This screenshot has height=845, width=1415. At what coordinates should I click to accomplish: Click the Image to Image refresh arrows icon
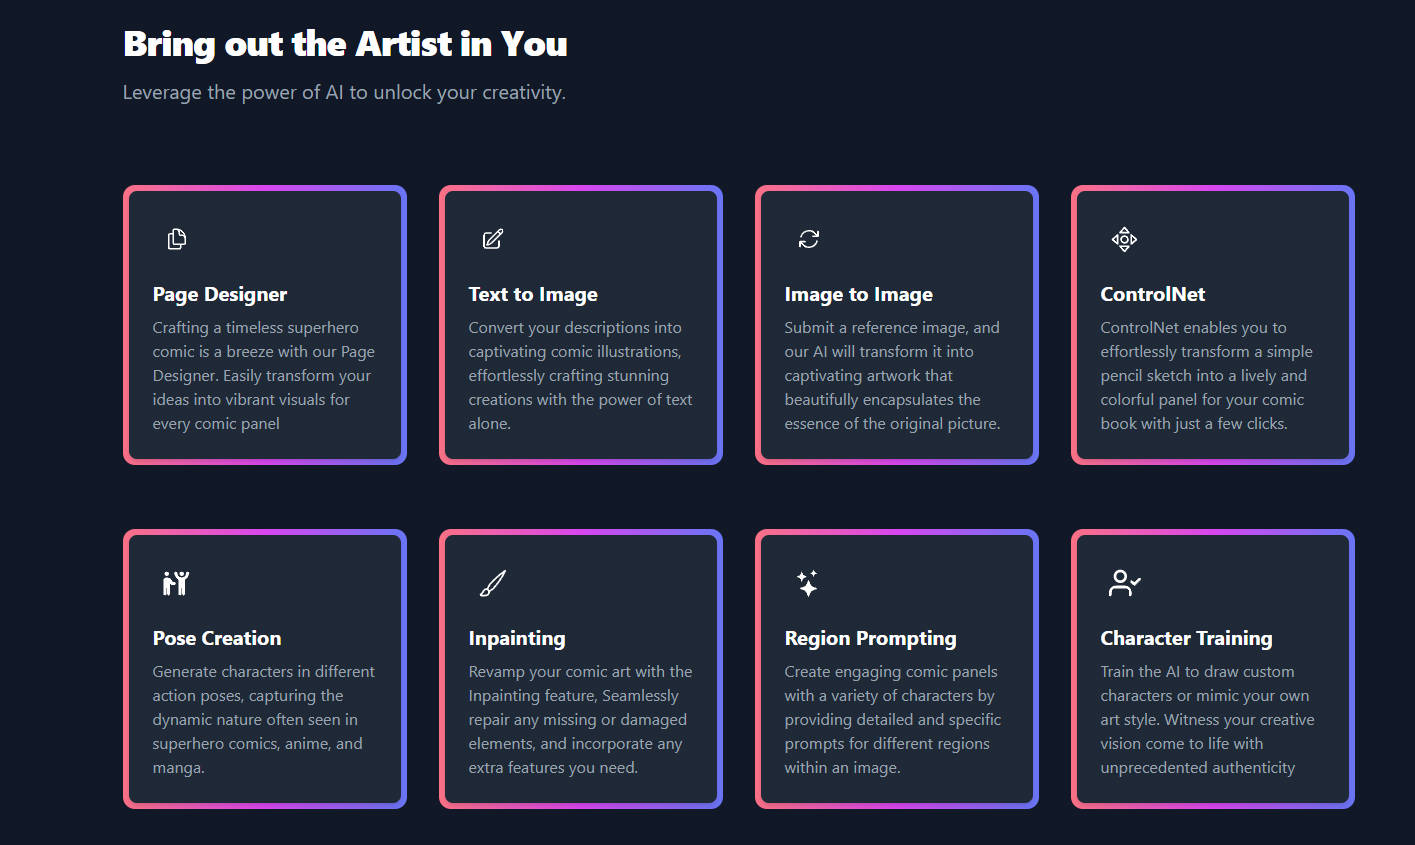click(x=808, y=239)
